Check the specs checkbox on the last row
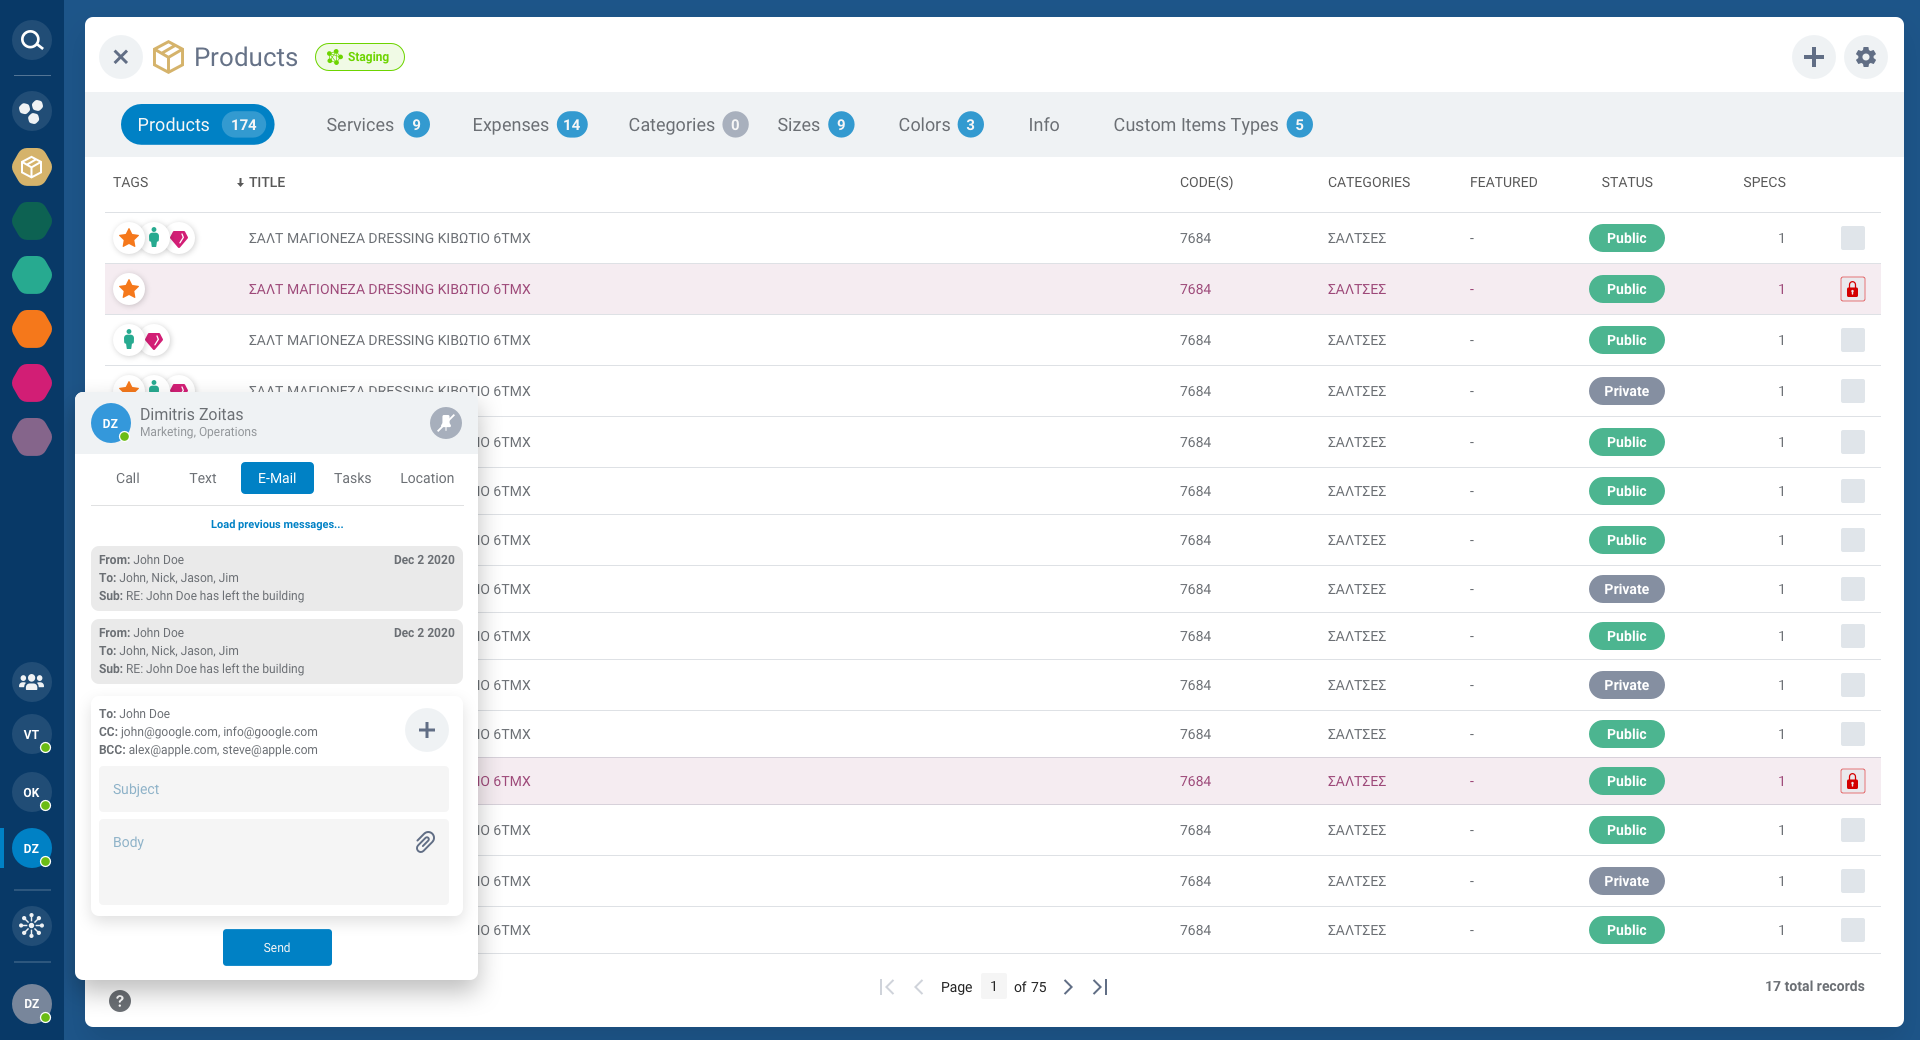 (x=1854, y=930)
